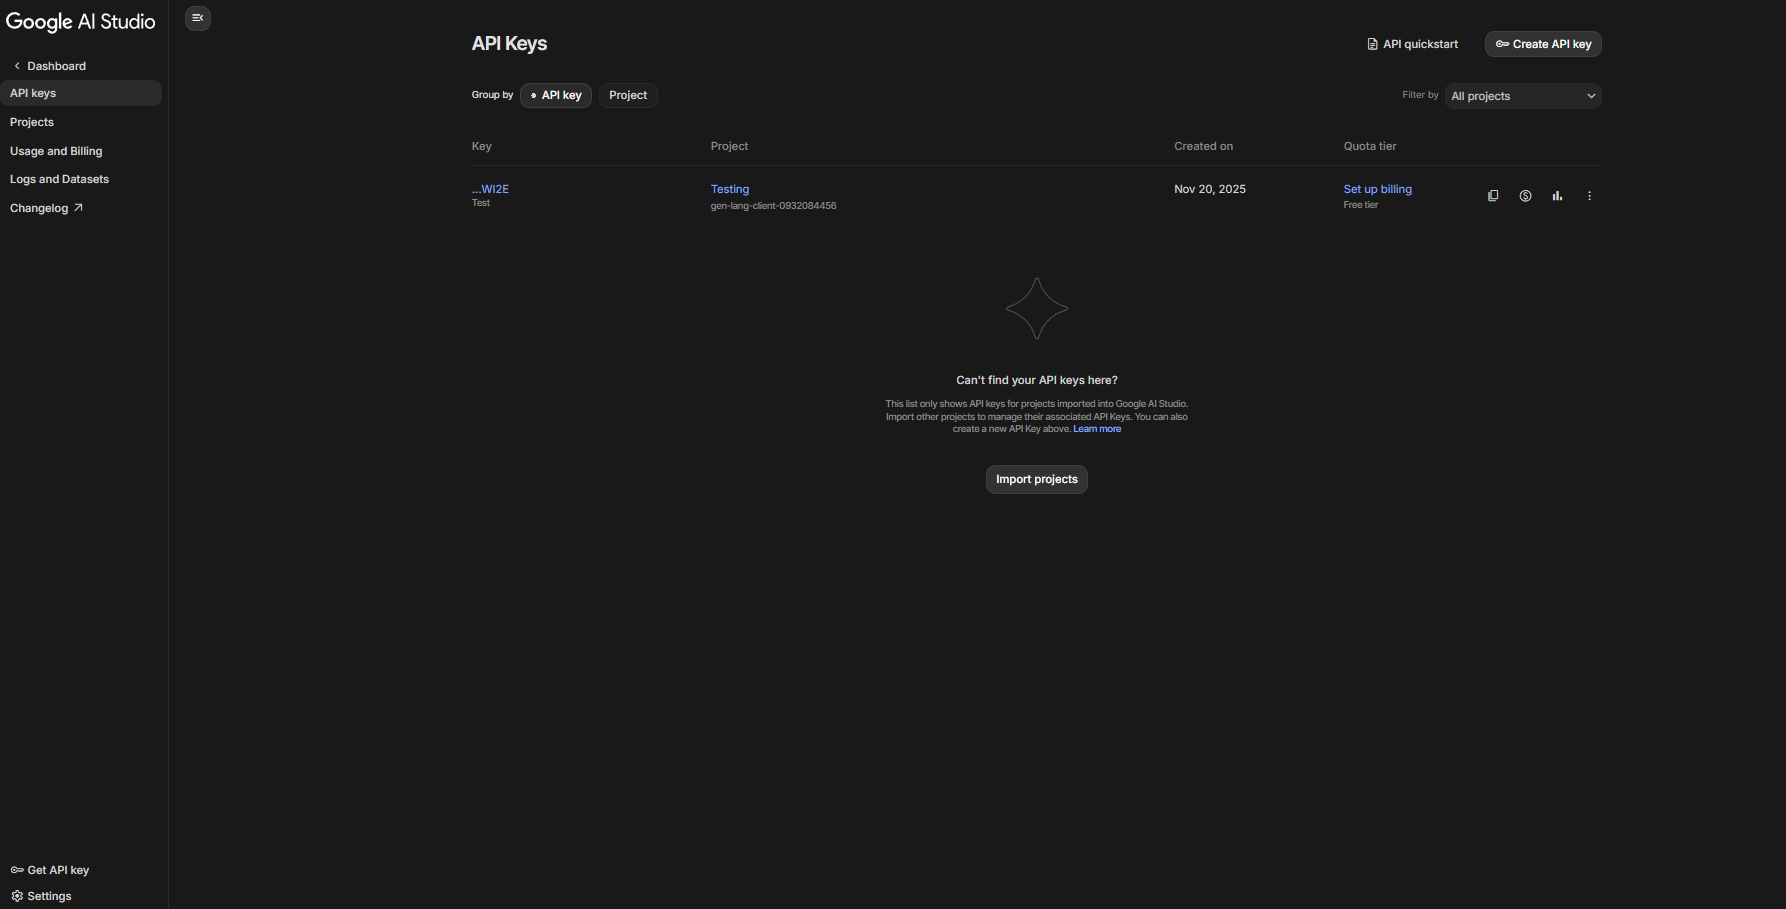Open the ...WI2E key details

coord(490,189)
